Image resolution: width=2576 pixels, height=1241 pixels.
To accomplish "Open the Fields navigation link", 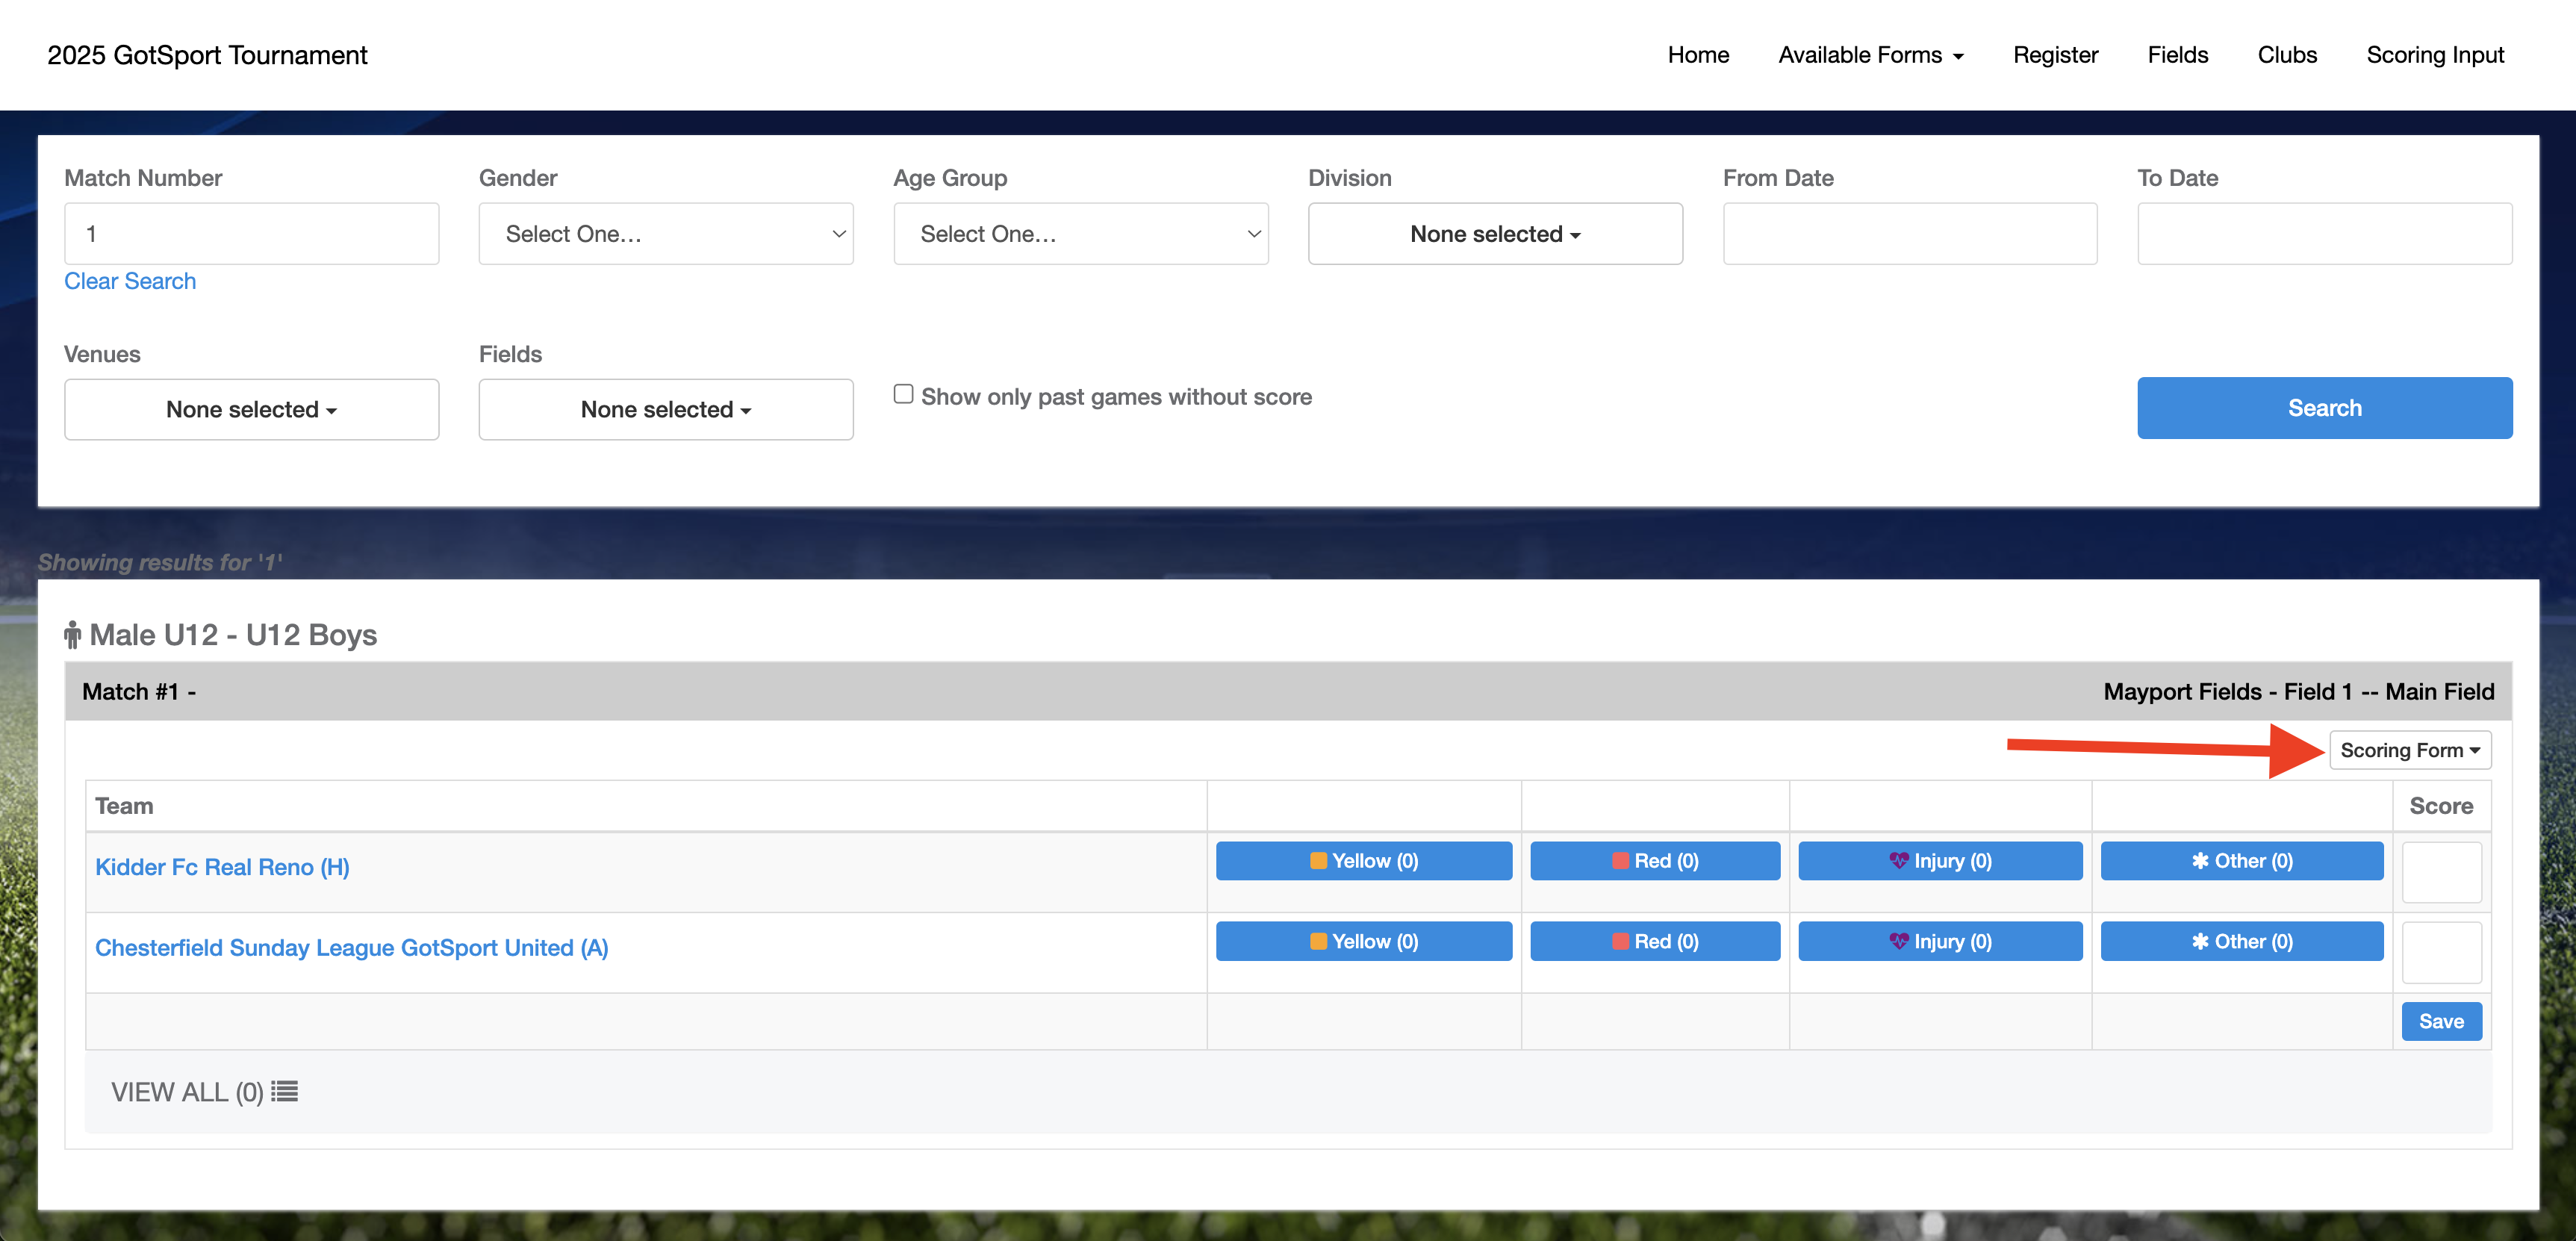I will (x=2177, y=55).
